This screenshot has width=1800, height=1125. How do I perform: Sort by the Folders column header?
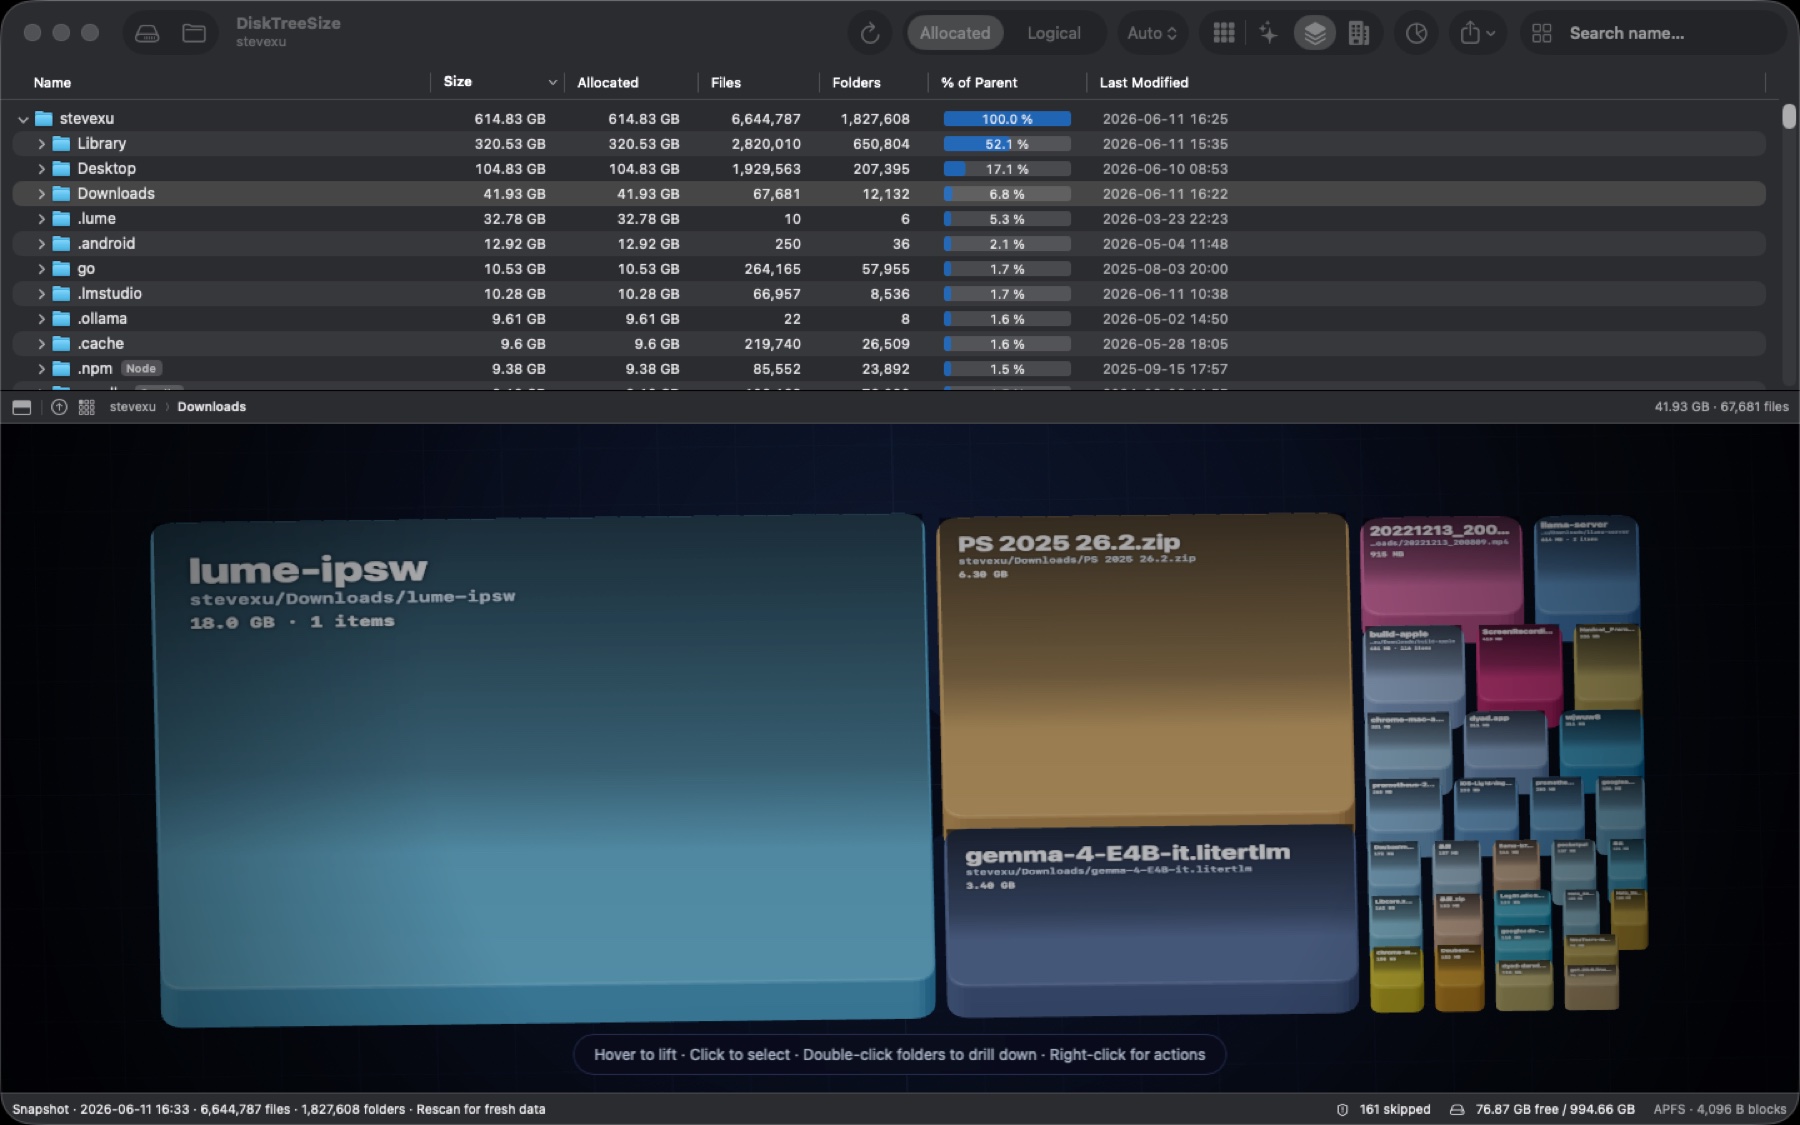[x=856, y=83]
